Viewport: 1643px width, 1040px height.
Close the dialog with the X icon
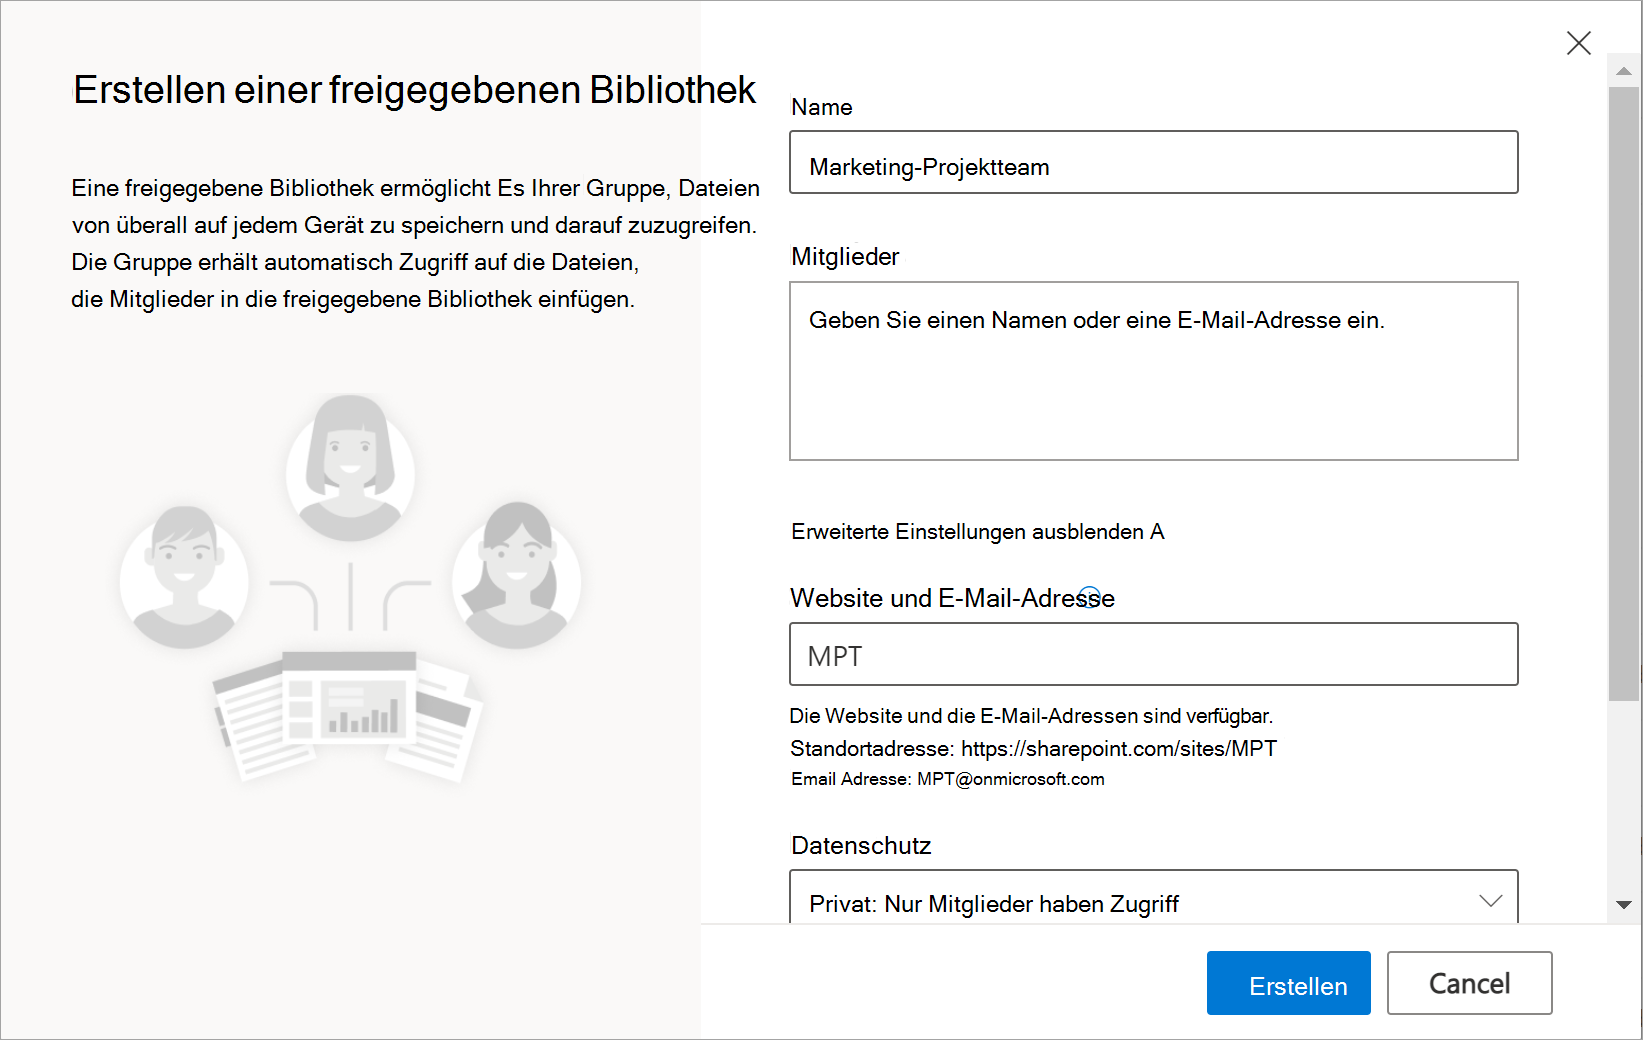click(1578, 43)
